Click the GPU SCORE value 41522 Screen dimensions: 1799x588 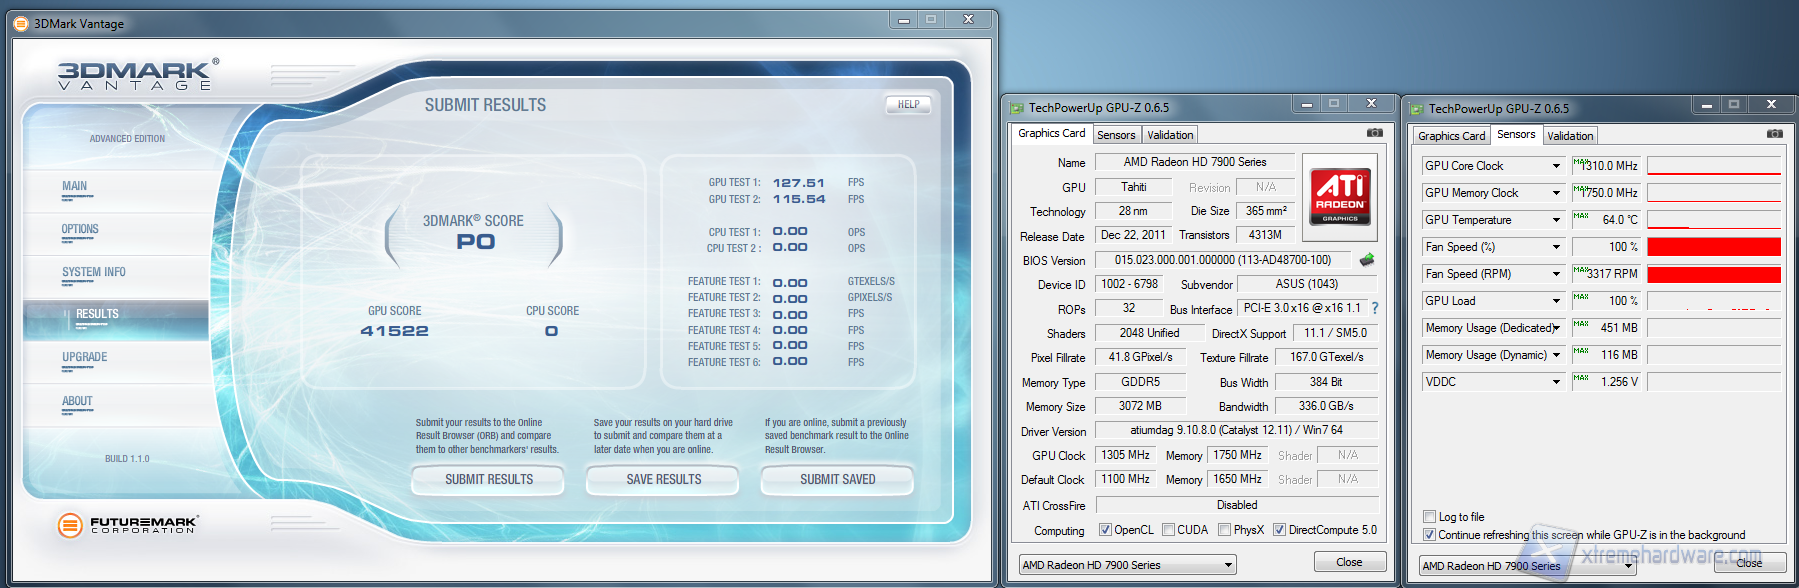tap(394, 331)
